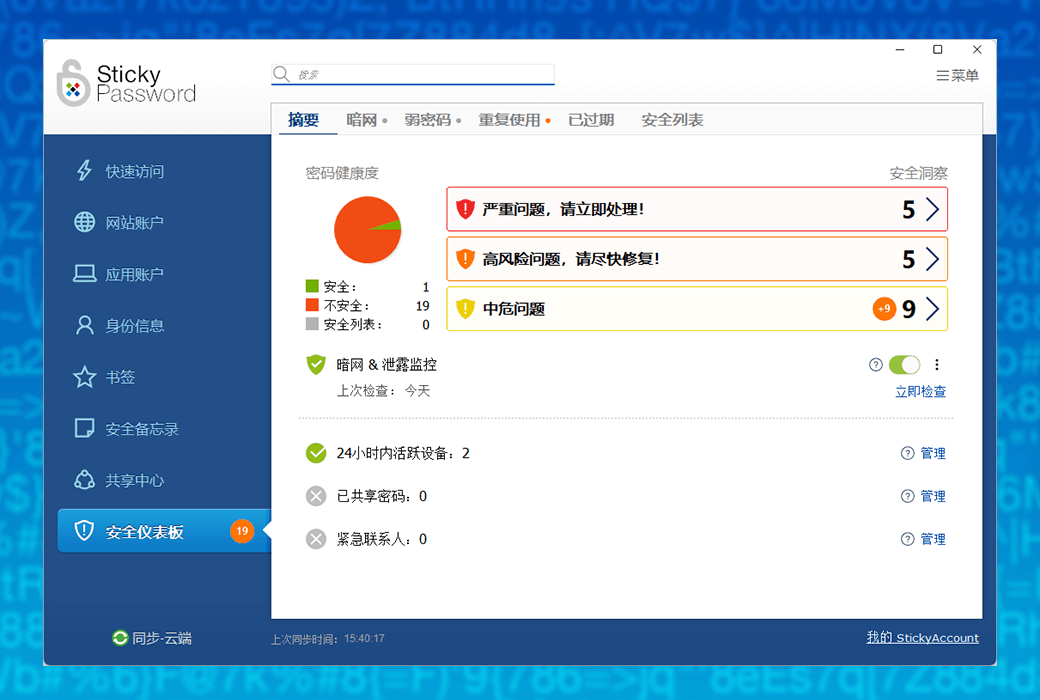This screenshot has width=1040, height=700.
Task: Click the search magnifier icon
Action: click(281, 74)
